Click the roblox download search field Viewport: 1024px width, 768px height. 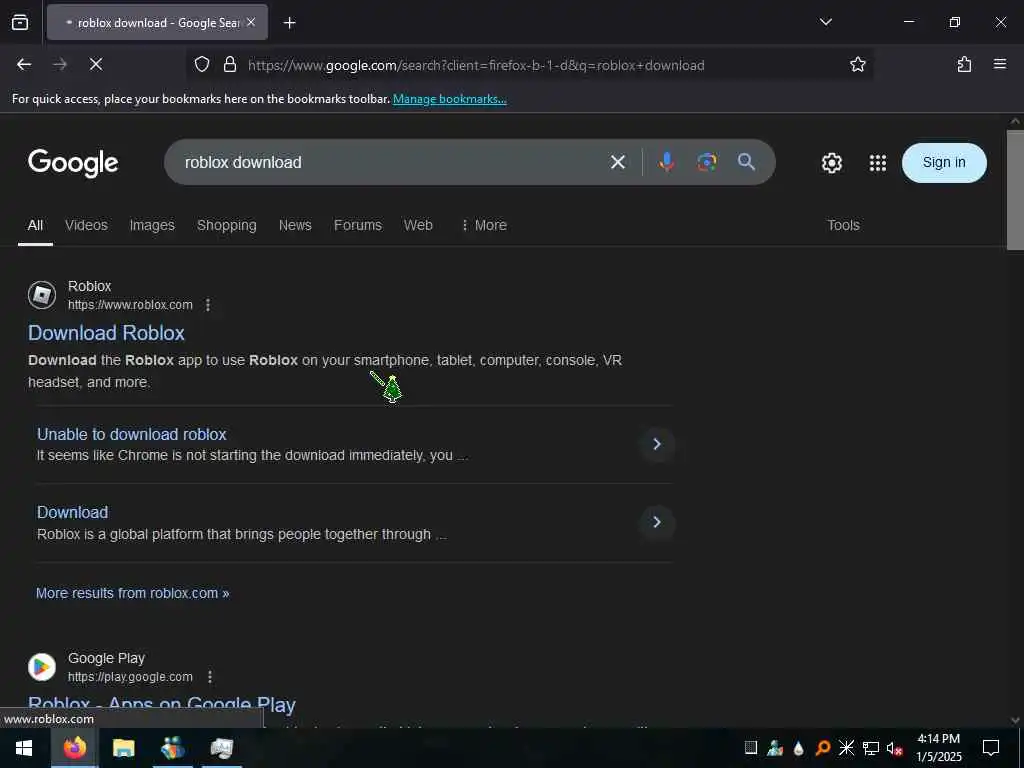pyautogui.click(x=392, y=162)
